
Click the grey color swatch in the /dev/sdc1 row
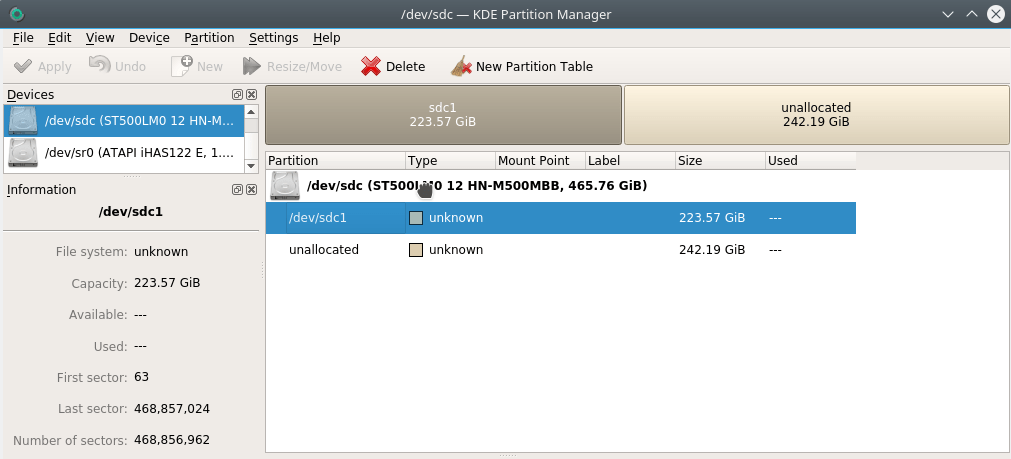click(x=416, y=218)
